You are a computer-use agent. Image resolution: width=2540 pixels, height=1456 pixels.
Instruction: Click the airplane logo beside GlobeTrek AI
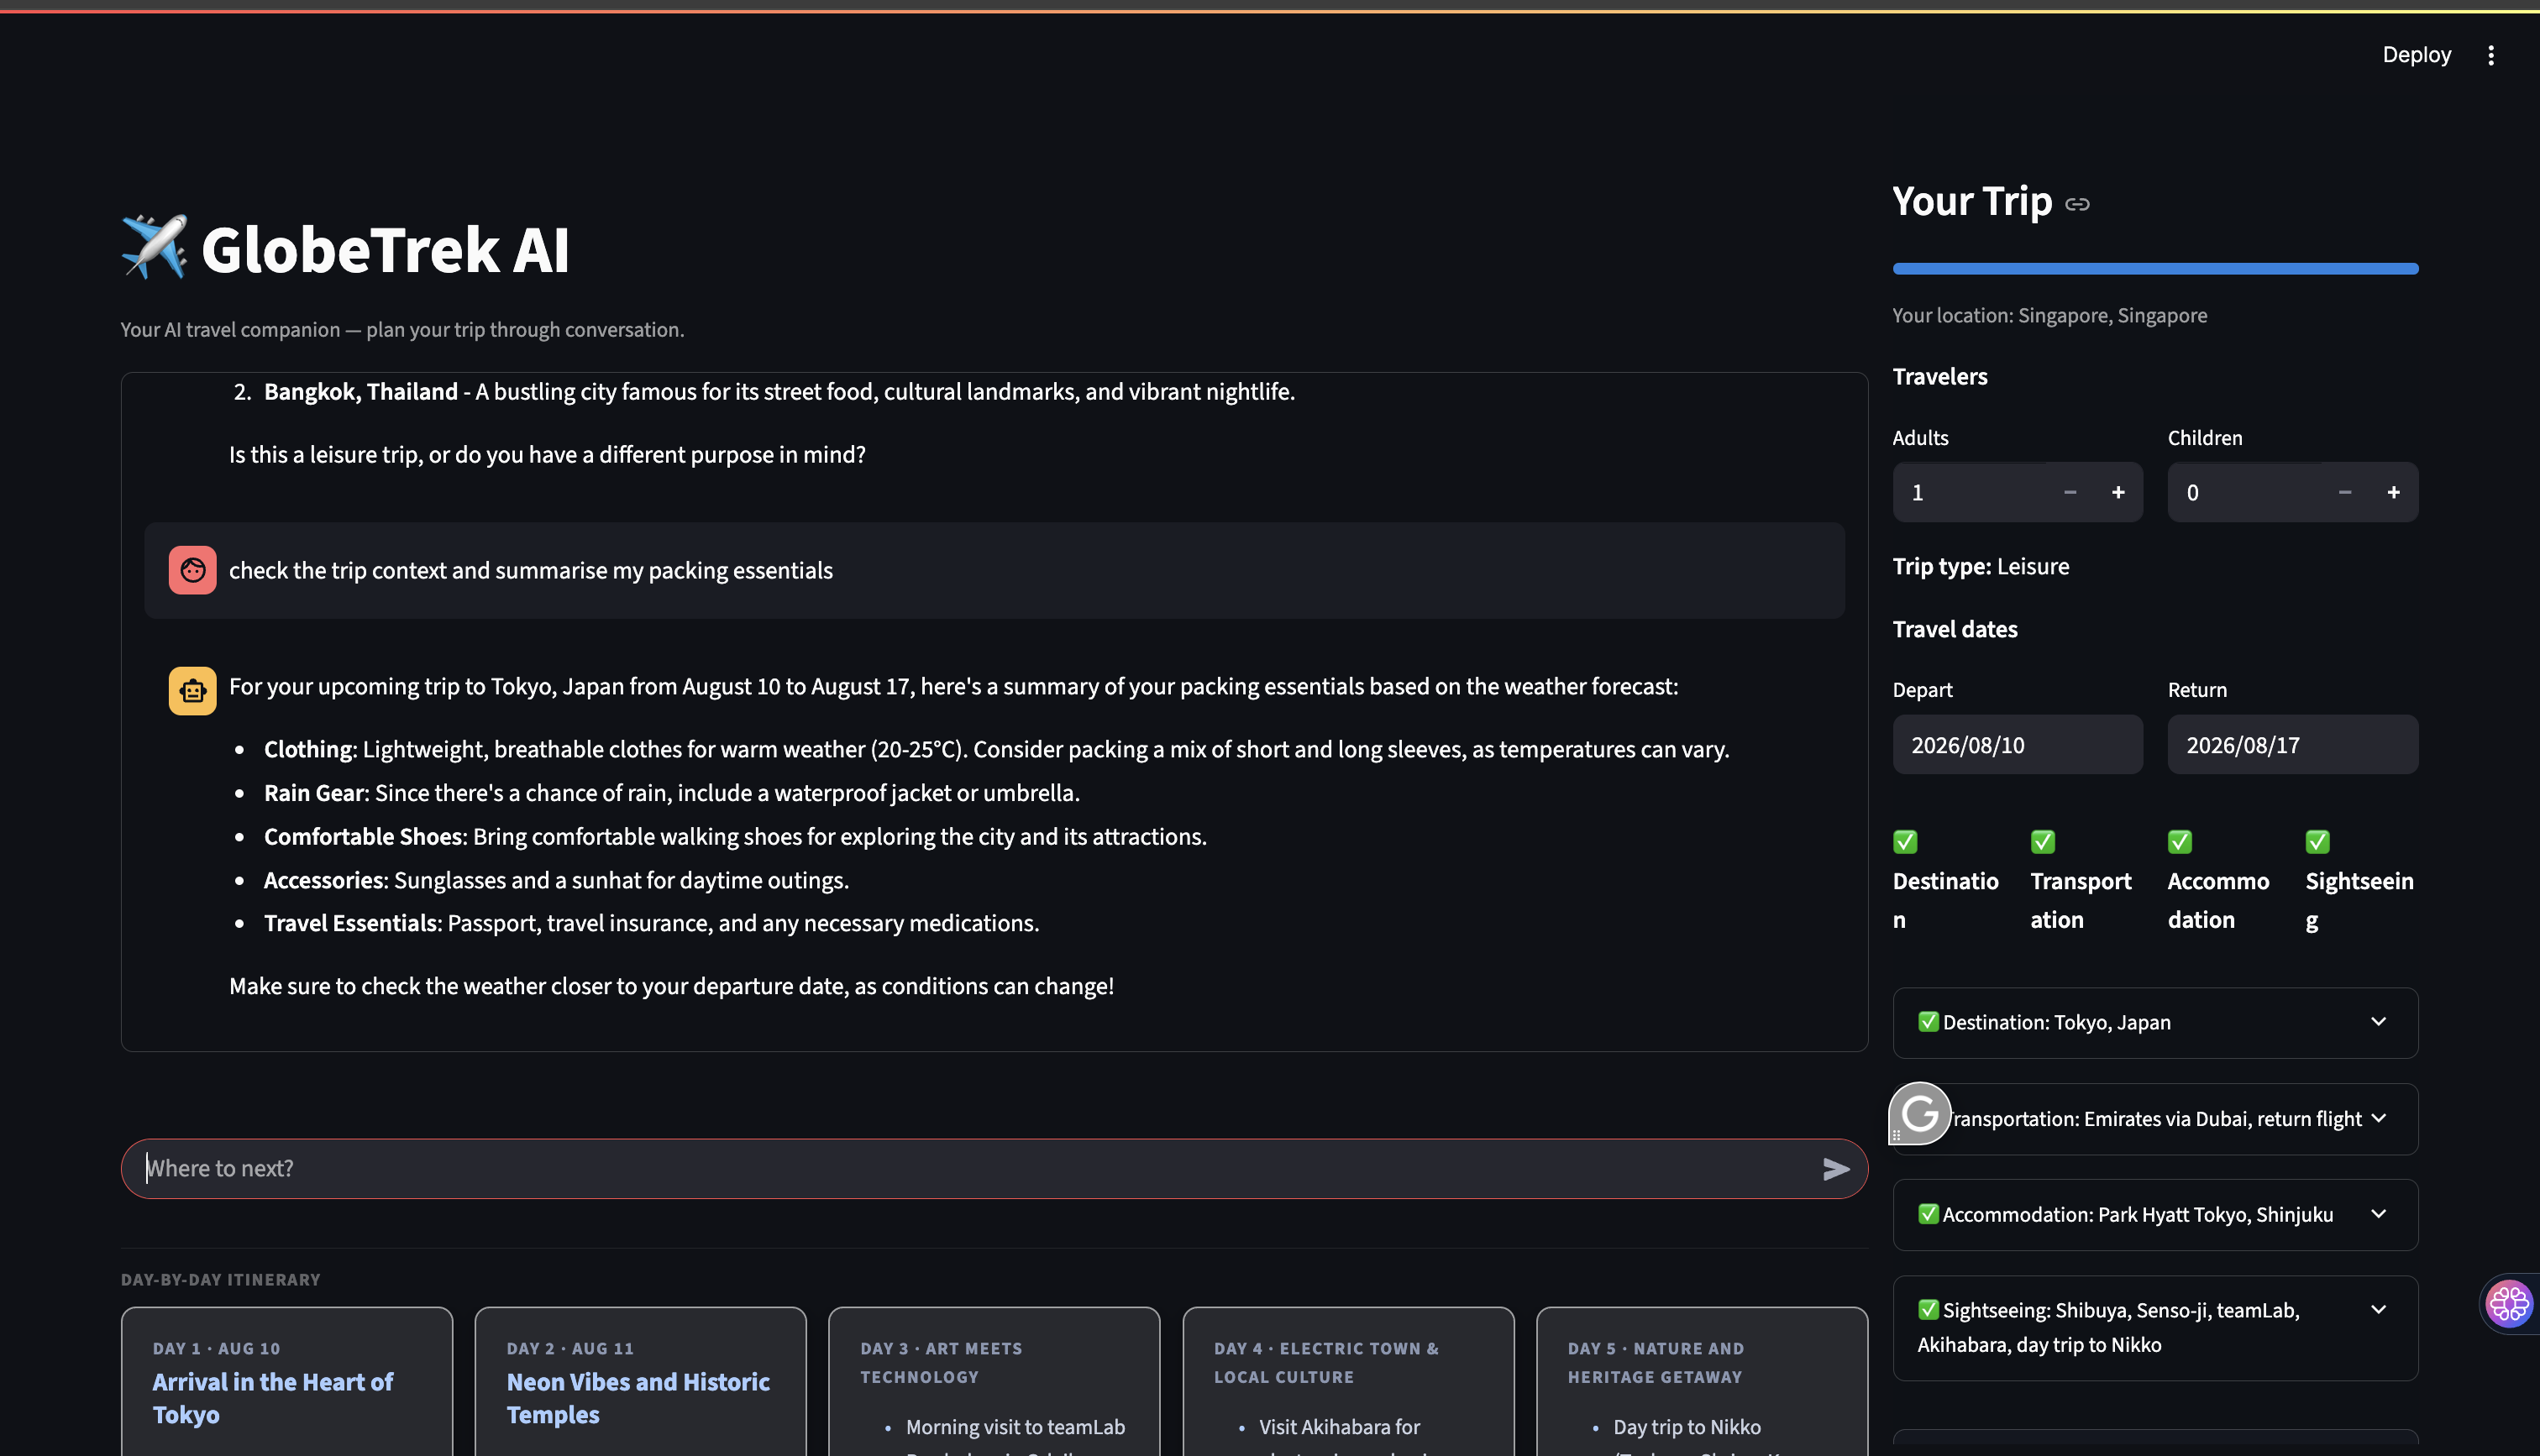(x=154, y=247)
